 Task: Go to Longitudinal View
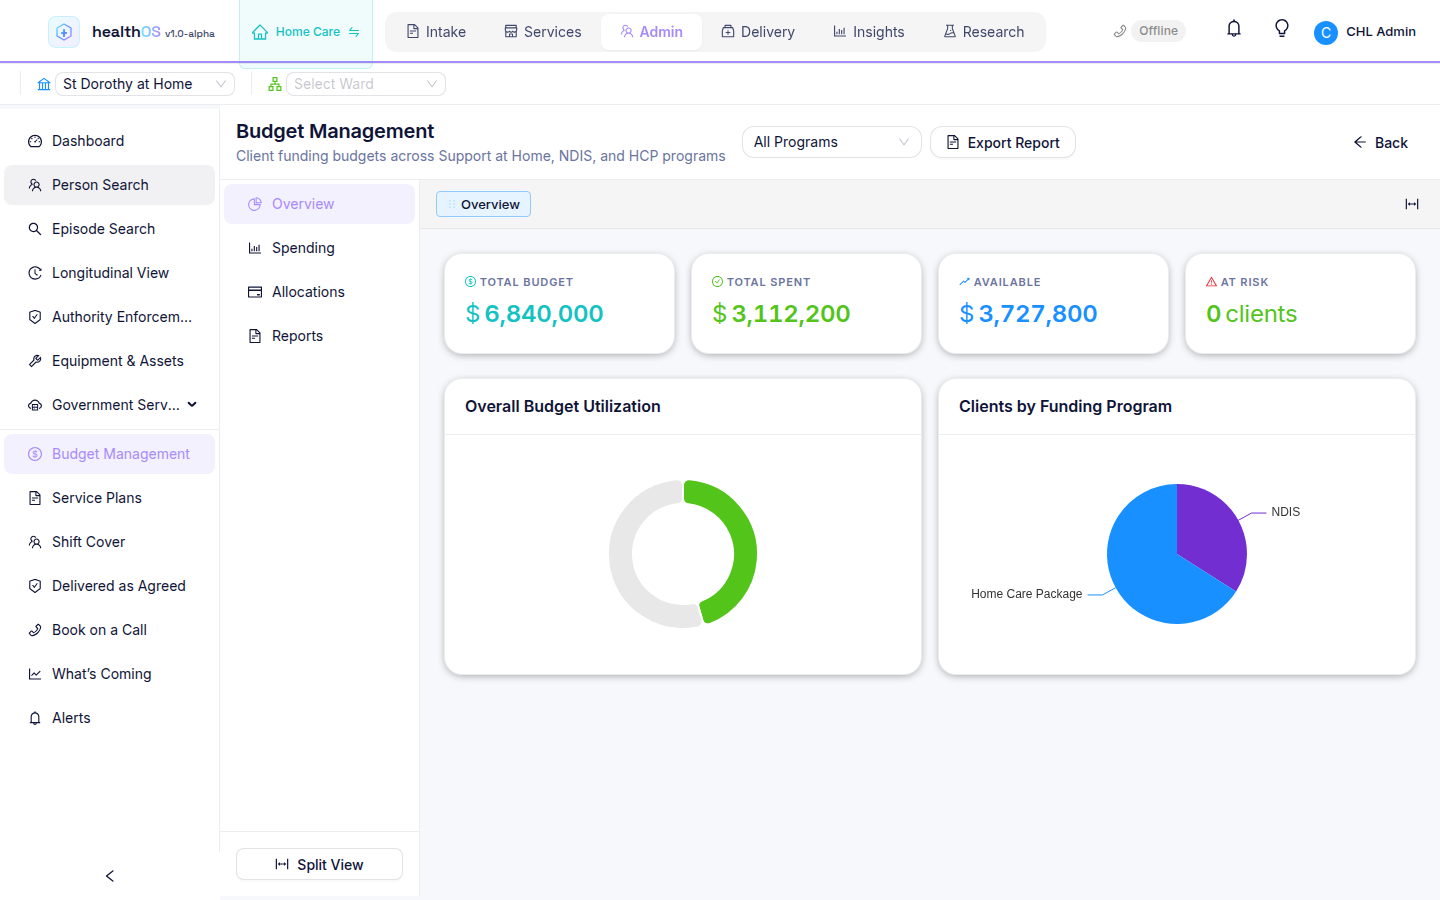tap(110, 273)
